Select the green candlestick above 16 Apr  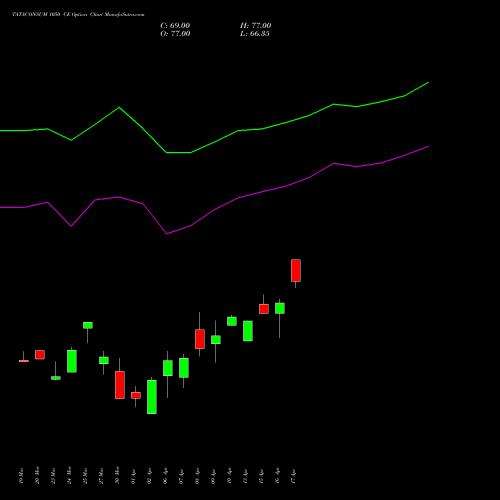(280, 308)
